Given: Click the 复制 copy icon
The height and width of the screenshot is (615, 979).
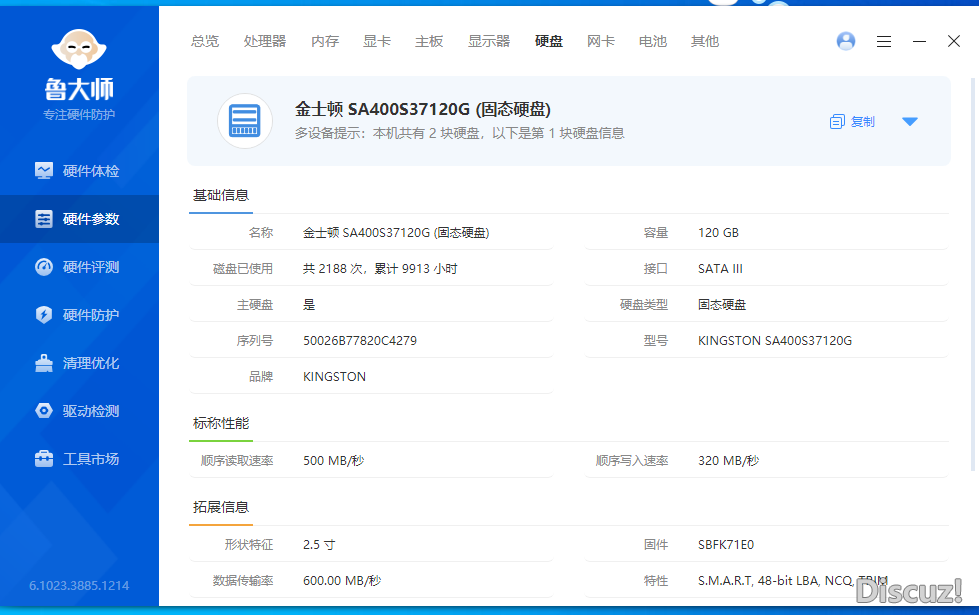Looking at the screenshot, I should (837, 122).
